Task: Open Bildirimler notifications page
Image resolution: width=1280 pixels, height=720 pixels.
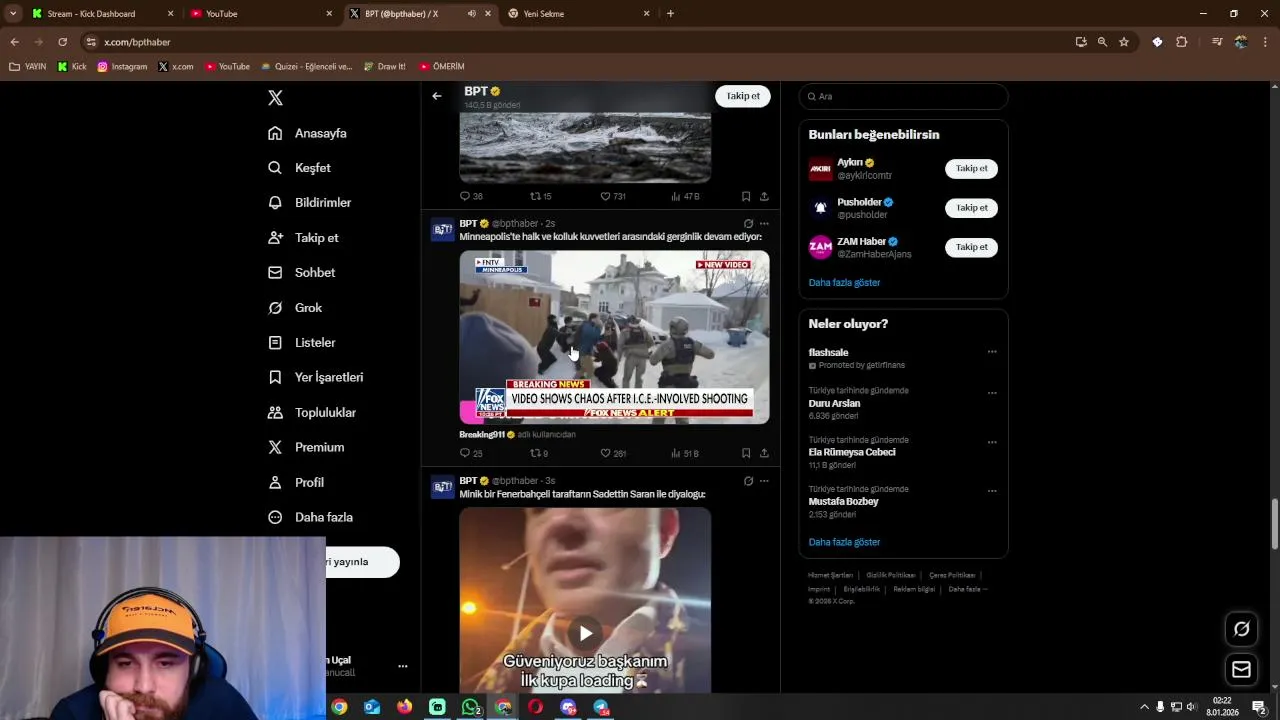Action: tap(310, 202)
